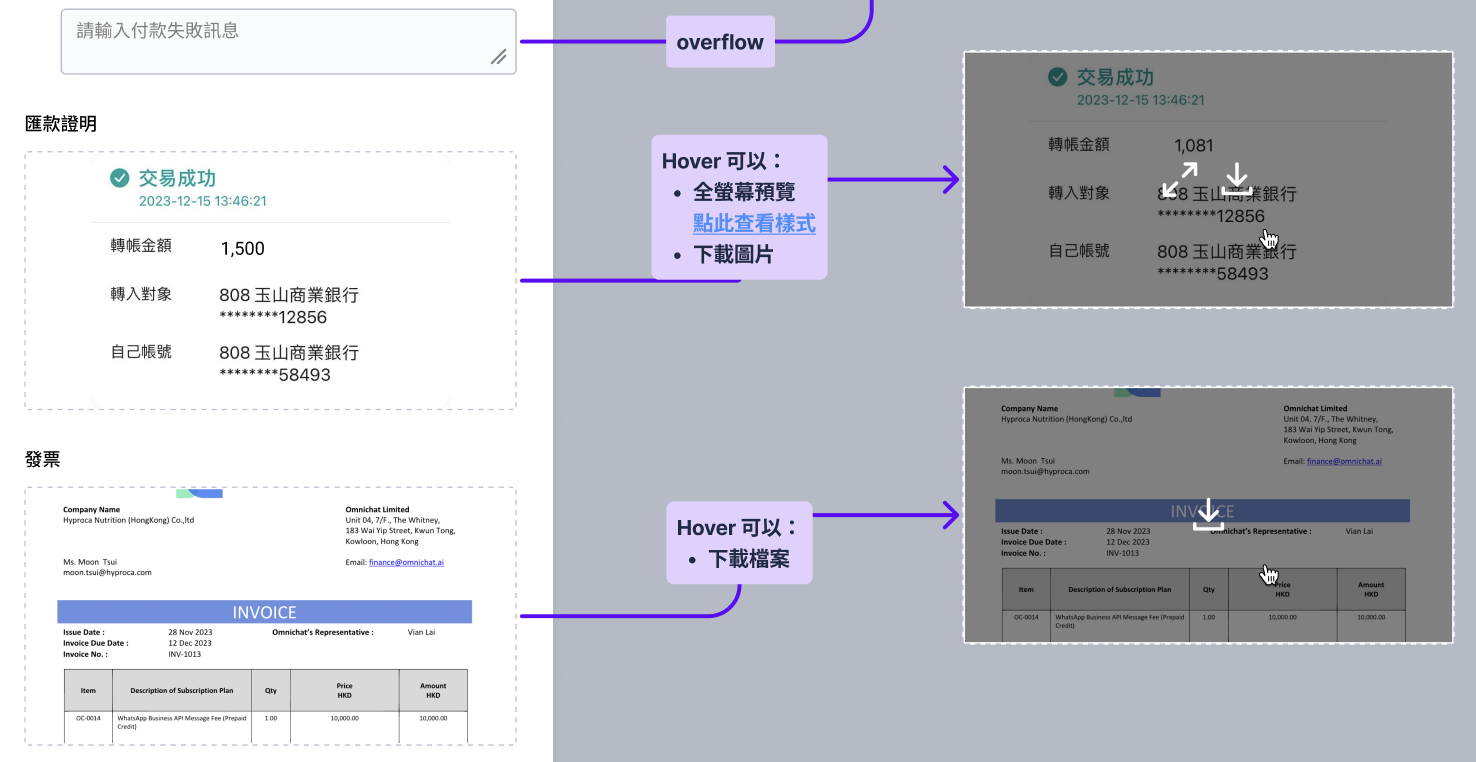The width and height of the screenshot is (1476, 762).
Task: Click green check icon beside 交易成功 on undimmed receipt
Action: [119, 178]
